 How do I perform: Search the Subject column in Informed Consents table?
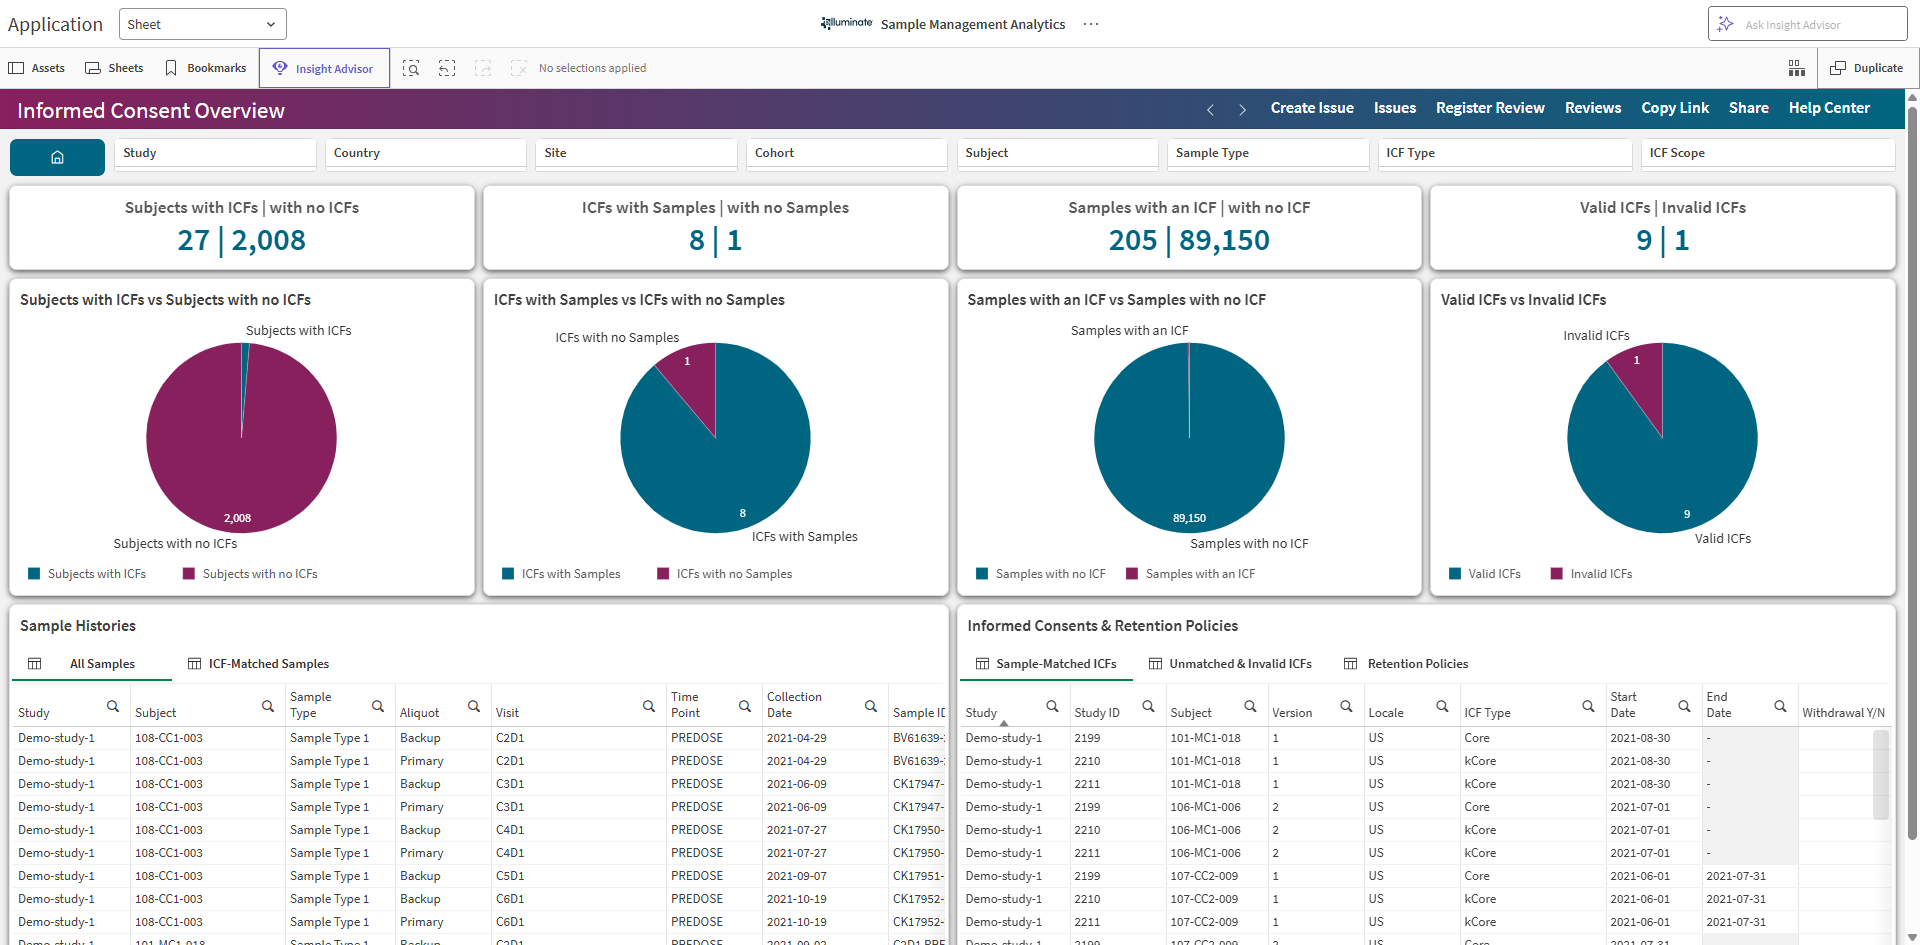point(1250,706)
